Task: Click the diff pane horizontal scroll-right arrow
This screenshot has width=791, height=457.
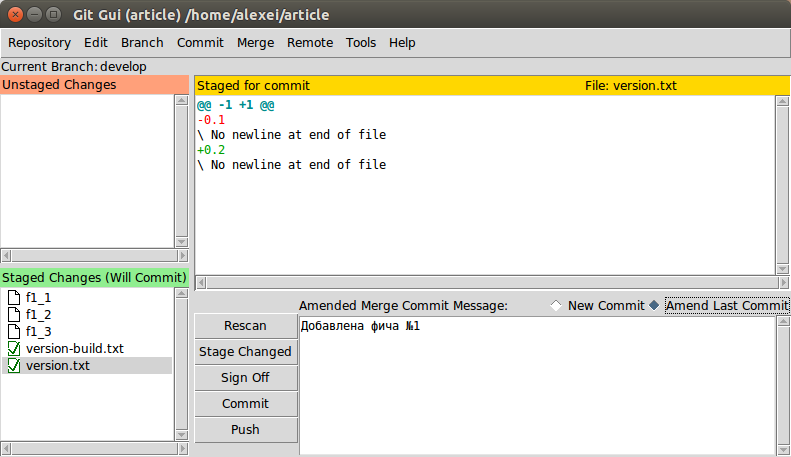Action: click(x=783, y=283)
